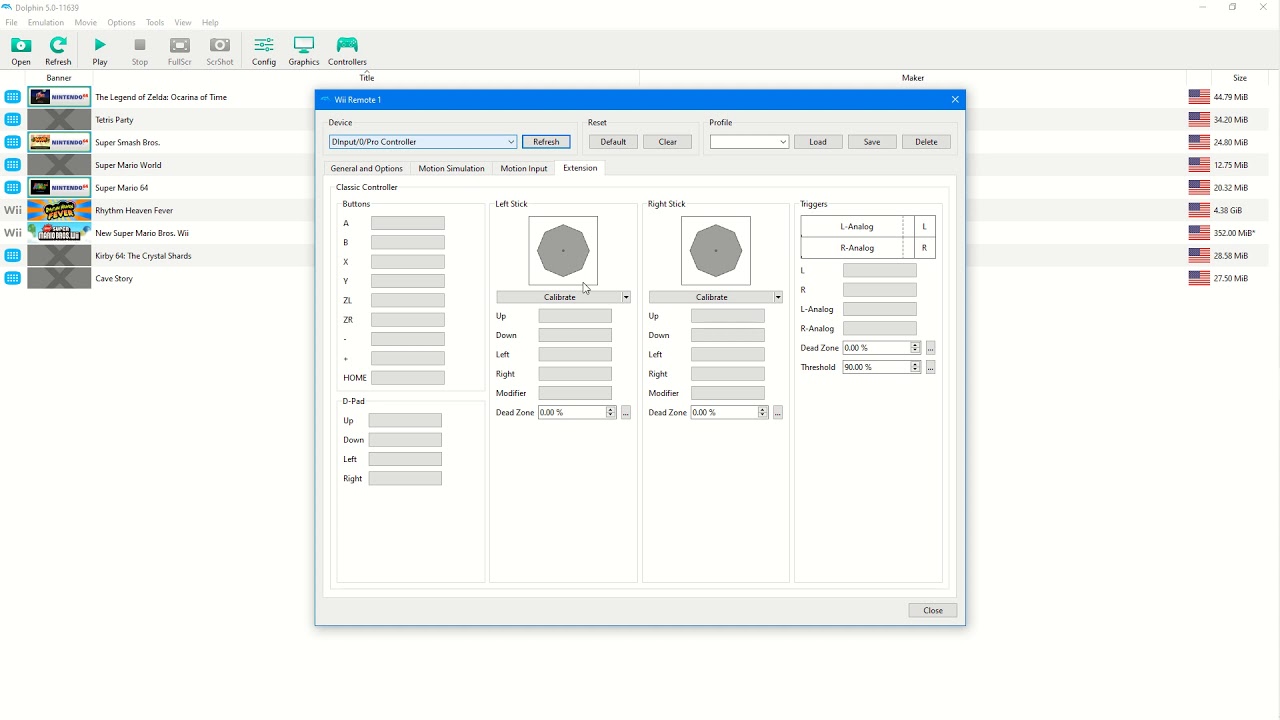Click ellipsis button beside Triggers Threshold
Image resolution: width=1280 pixels, height=720 pixels.
tap(930, 367)
